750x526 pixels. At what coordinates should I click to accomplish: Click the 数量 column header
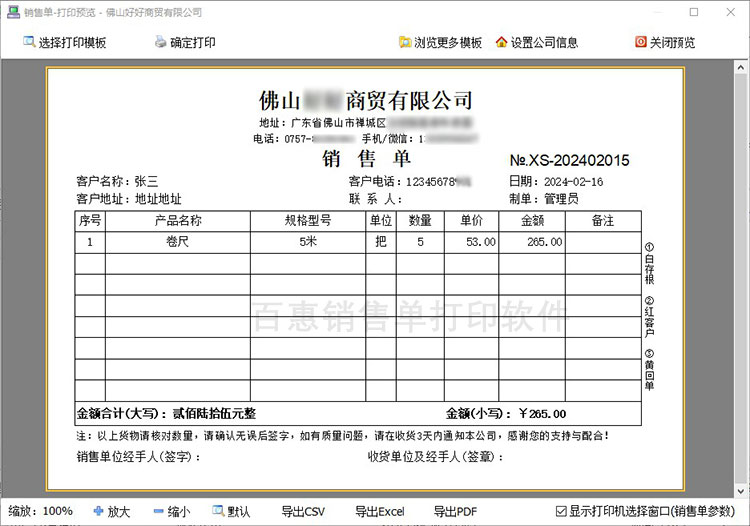420,221
